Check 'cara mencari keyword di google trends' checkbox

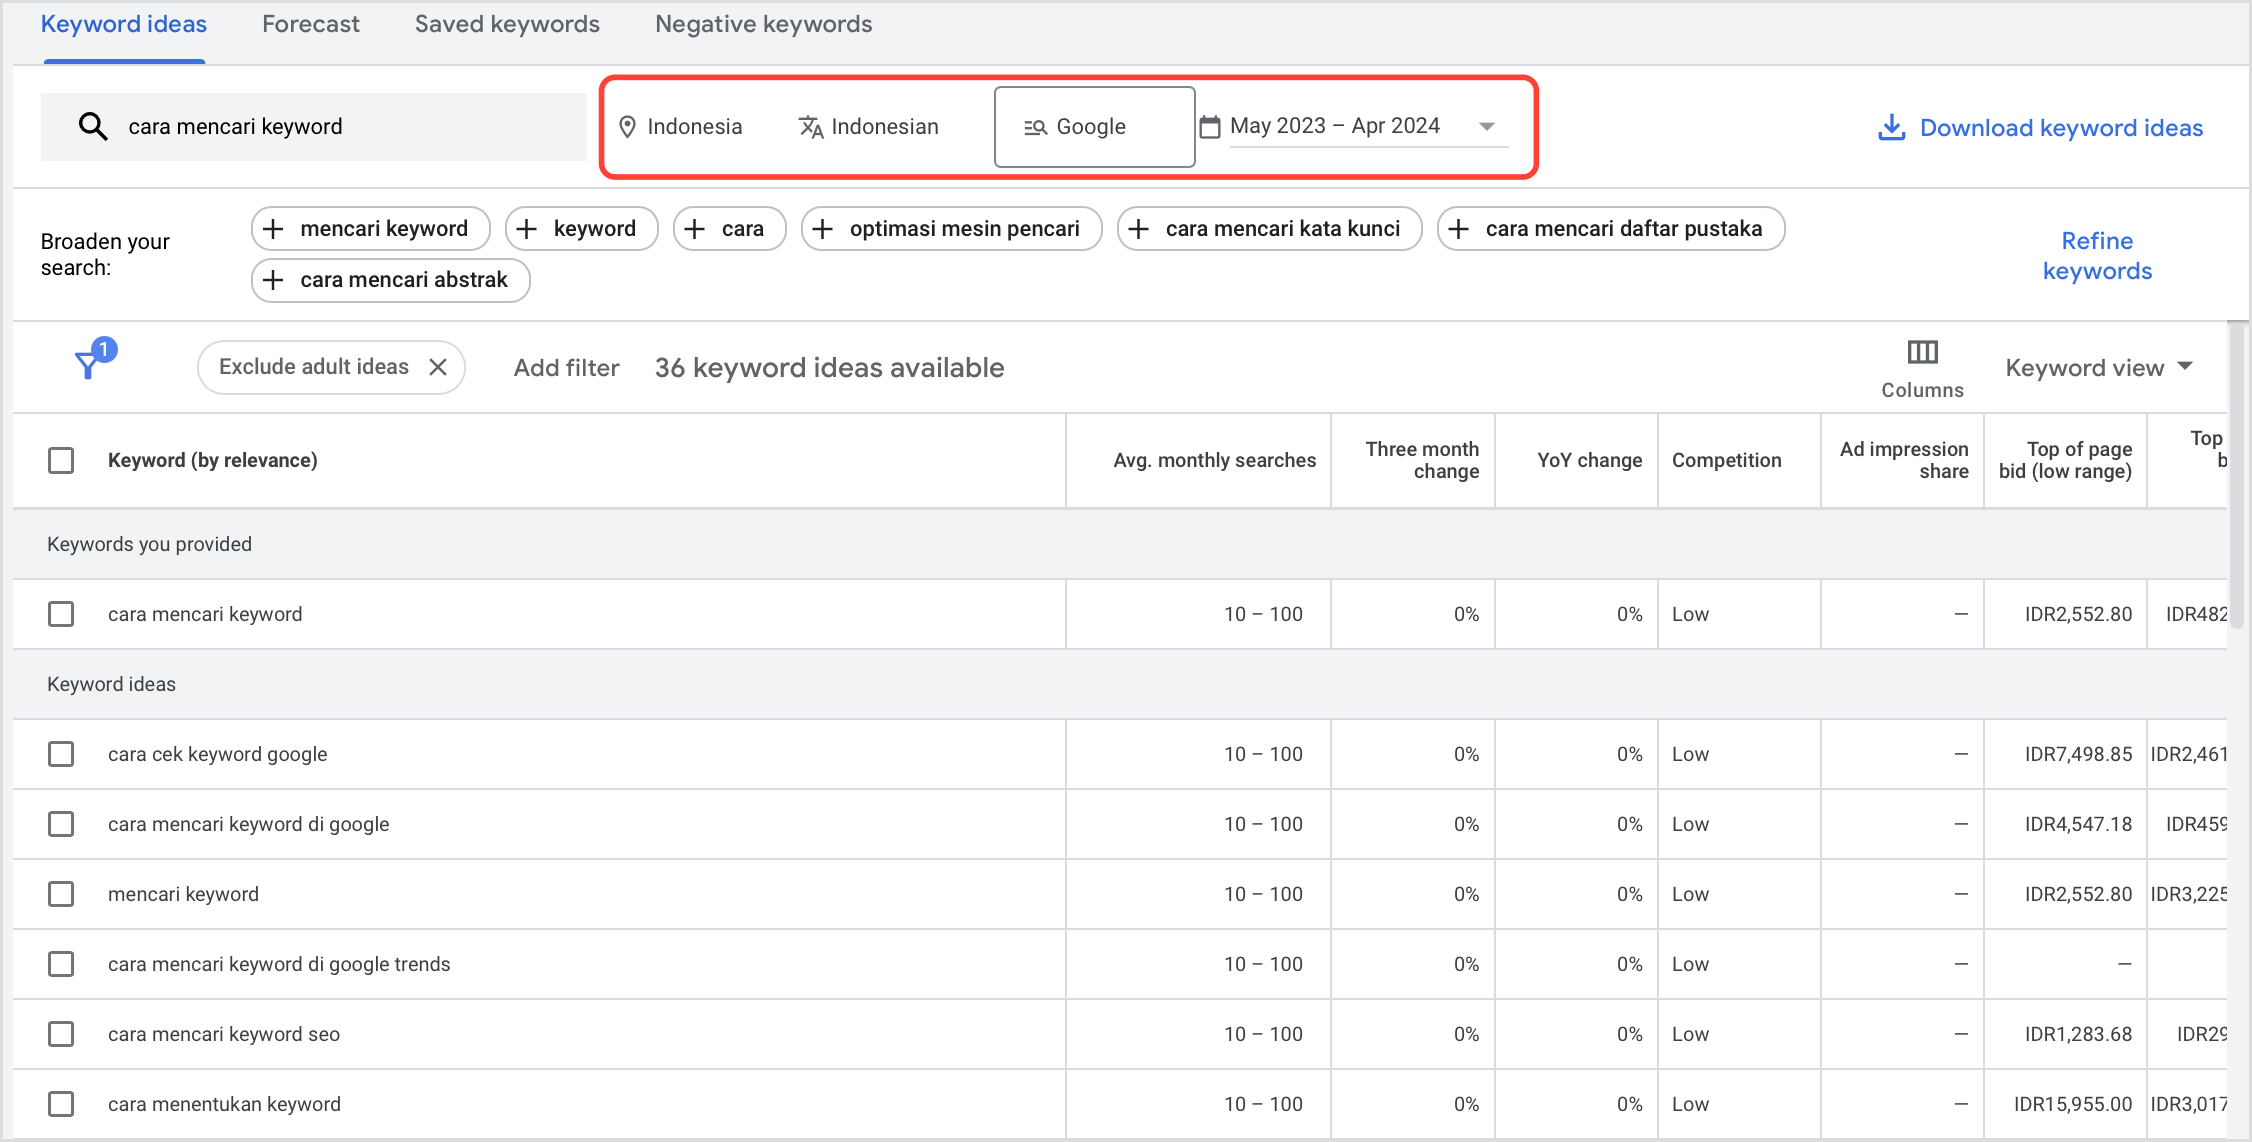[61, 964]
